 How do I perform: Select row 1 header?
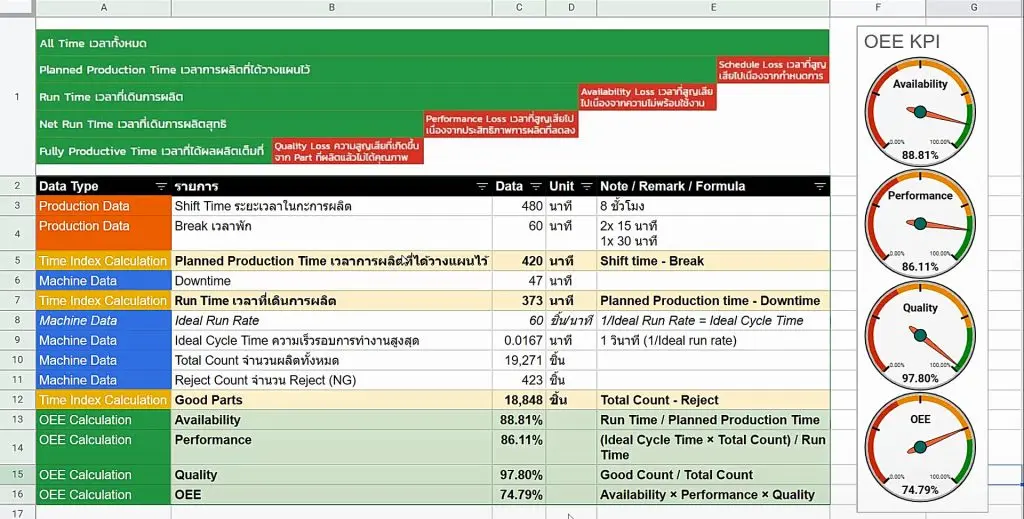click(18, 97)
